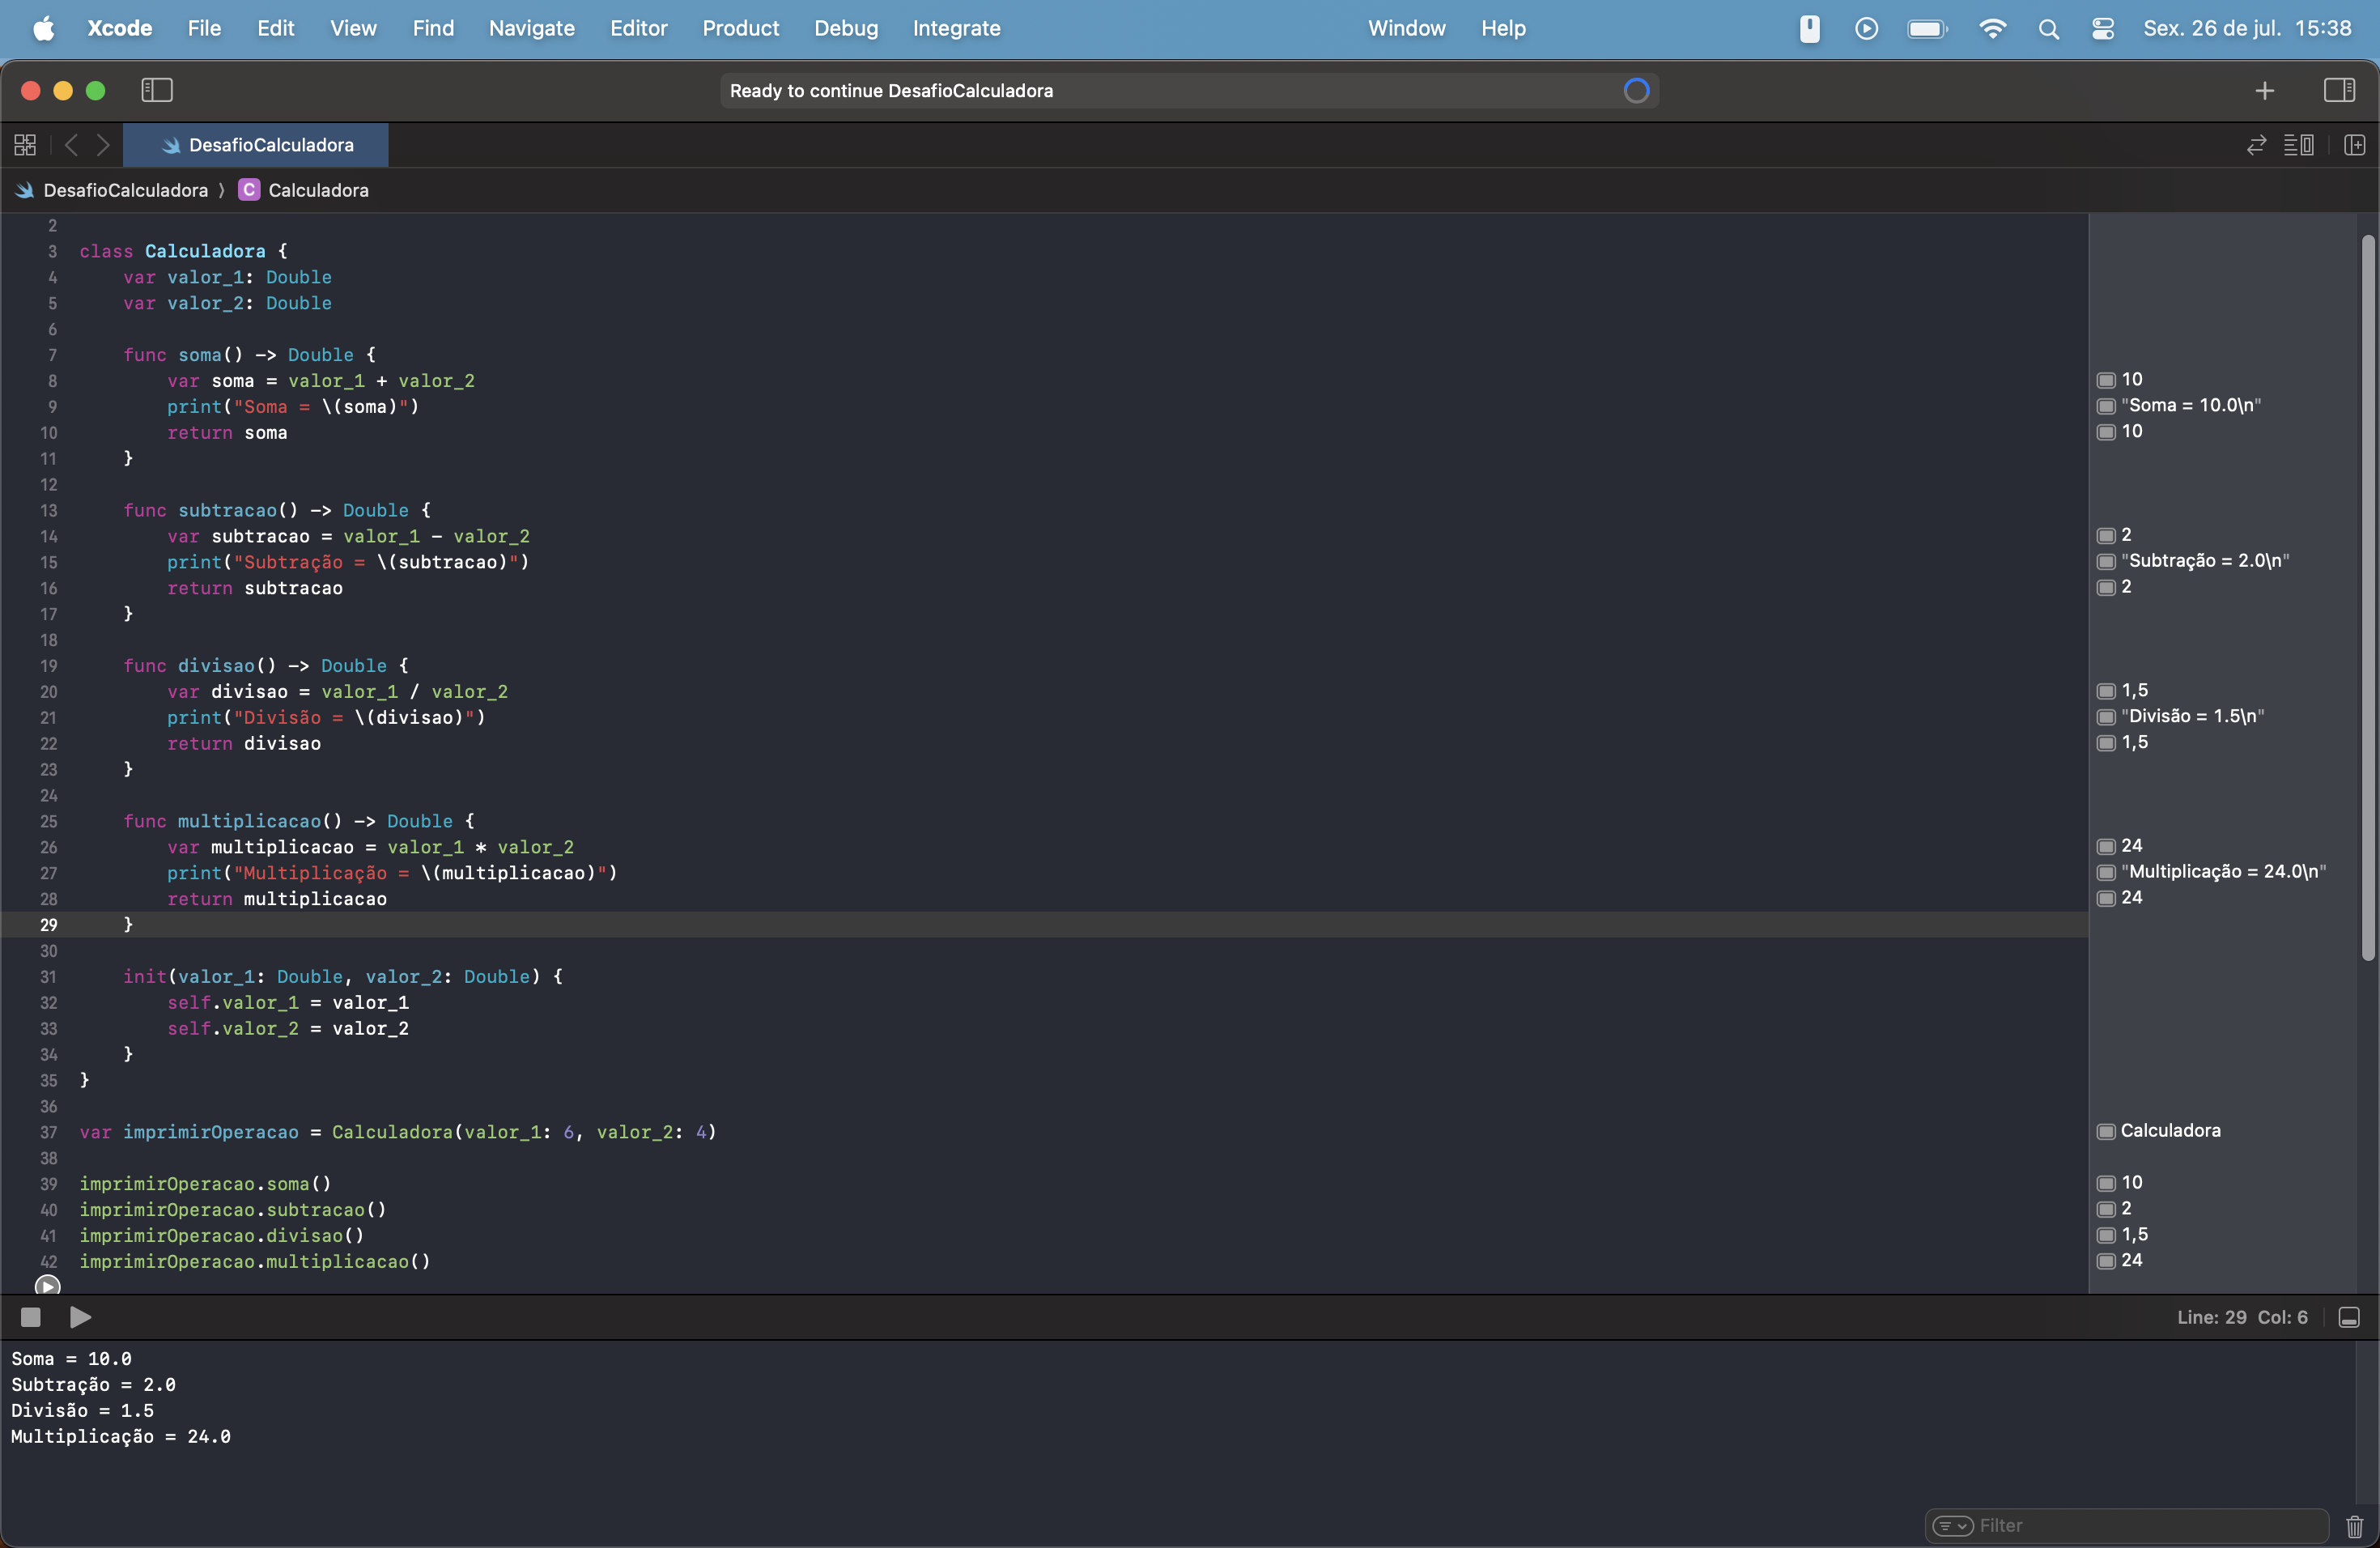Click the date and time clock
The height and width of the screenshot is (1548, 2380).
(2247, 28)
